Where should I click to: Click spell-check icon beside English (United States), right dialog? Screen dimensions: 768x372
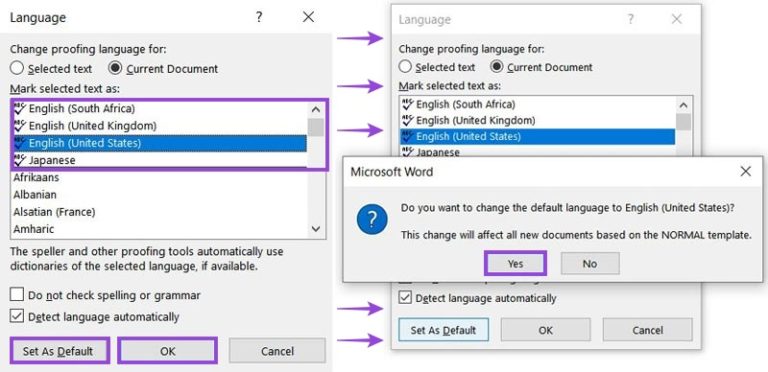pos(408,137)
